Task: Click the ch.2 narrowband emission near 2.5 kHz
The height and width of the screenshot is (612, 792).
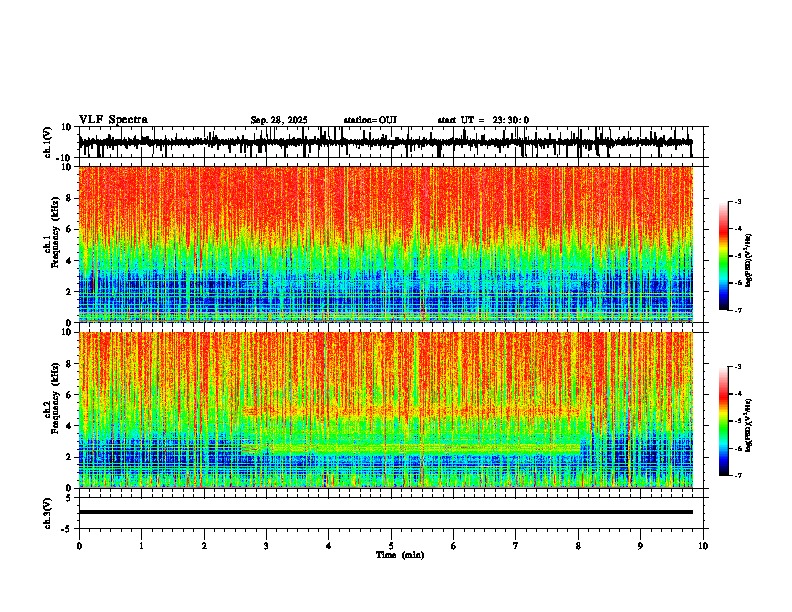Action: (x=412, y=448)
